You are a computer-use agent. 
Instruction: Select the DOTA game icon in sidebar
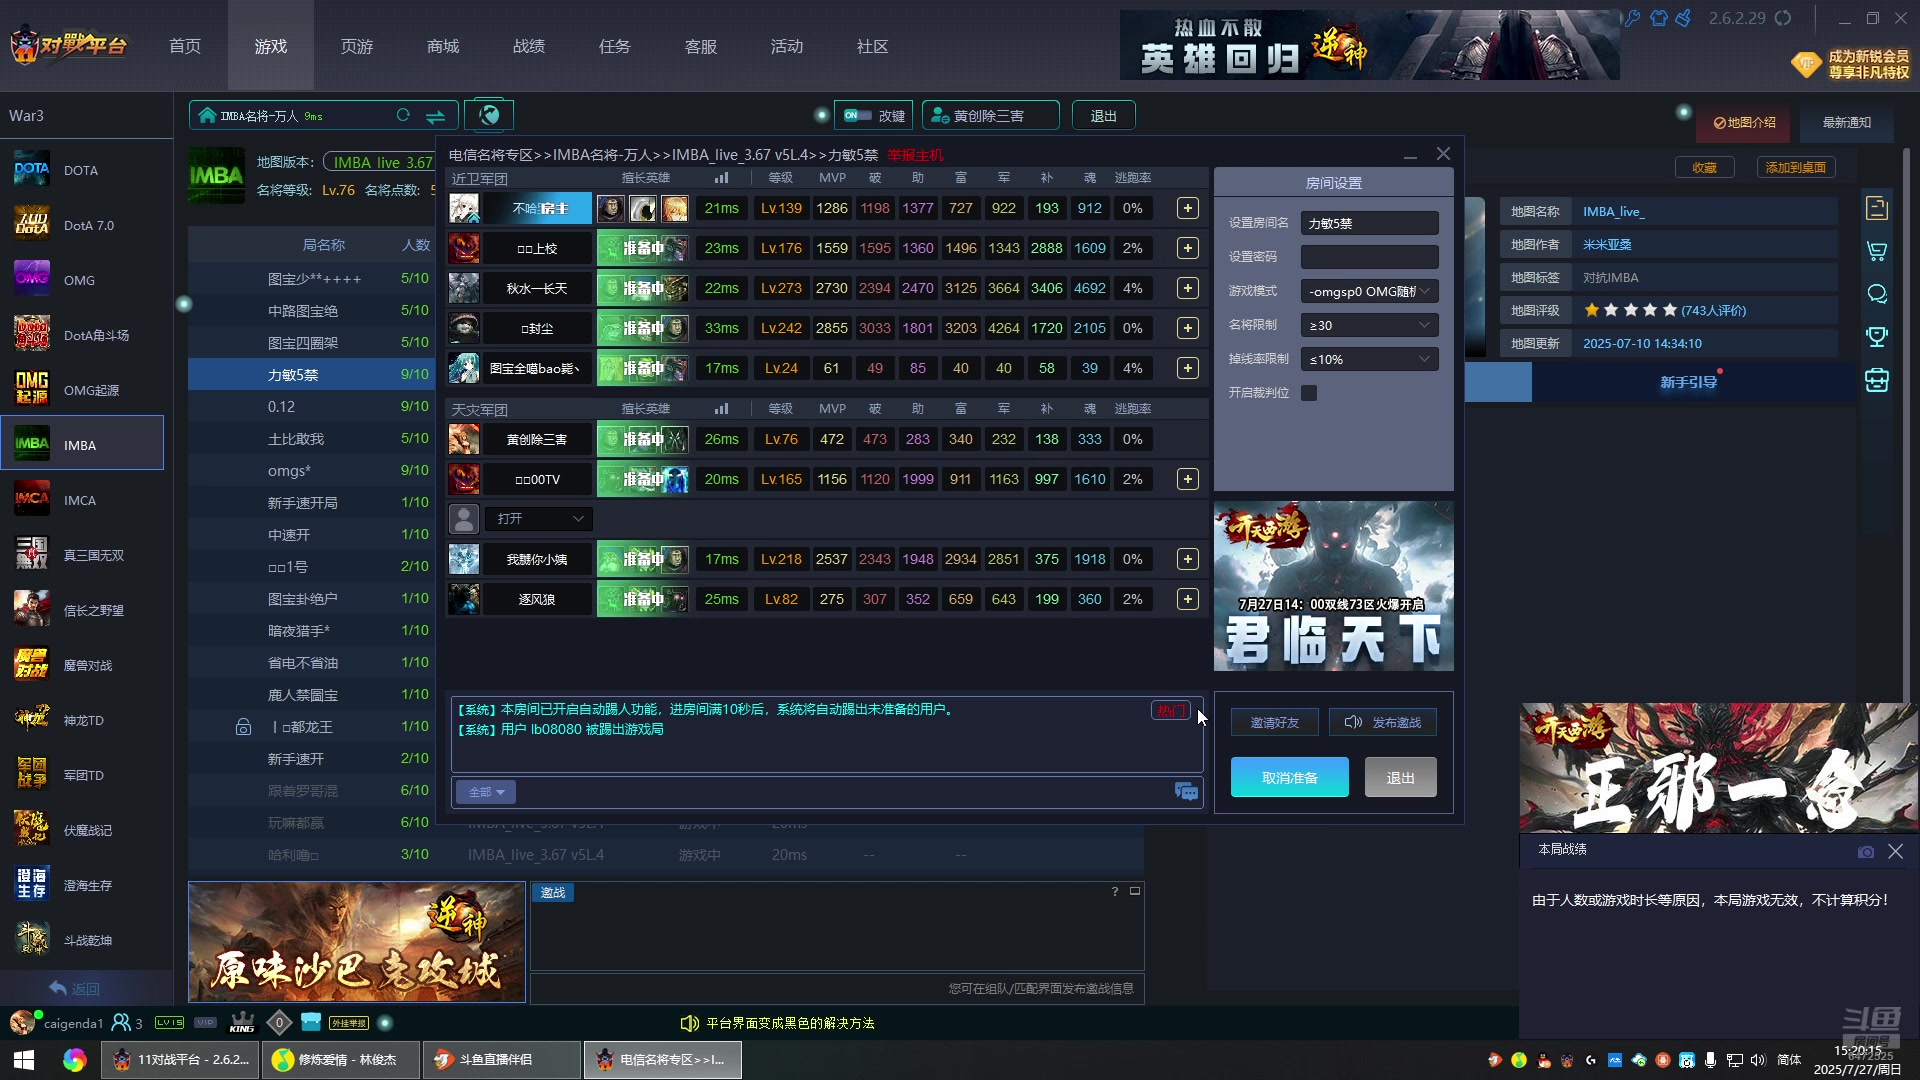pyautogui.click(x=31, y=170)
